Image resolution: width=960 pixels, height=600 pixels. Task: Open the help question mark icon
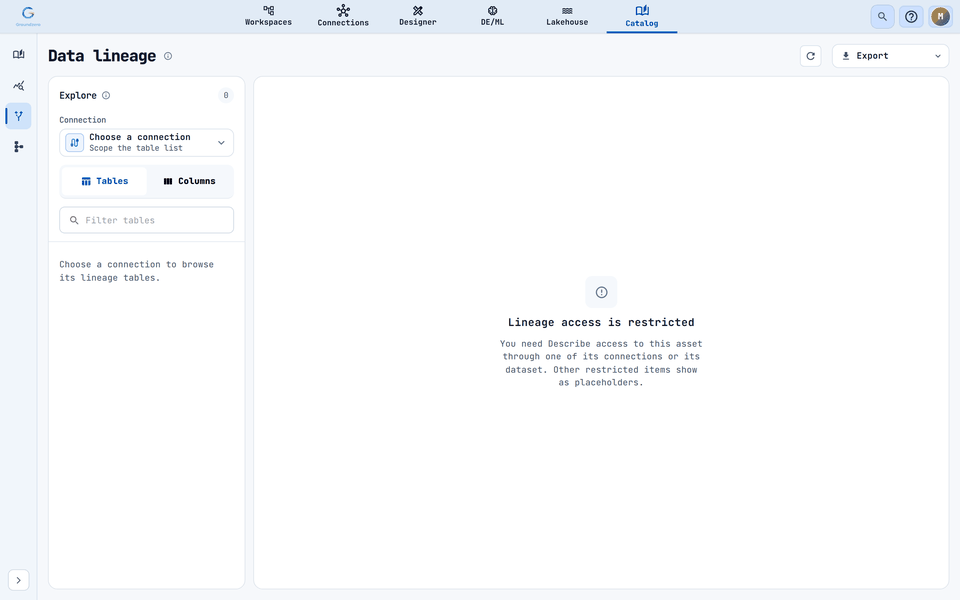pos(911,17)
